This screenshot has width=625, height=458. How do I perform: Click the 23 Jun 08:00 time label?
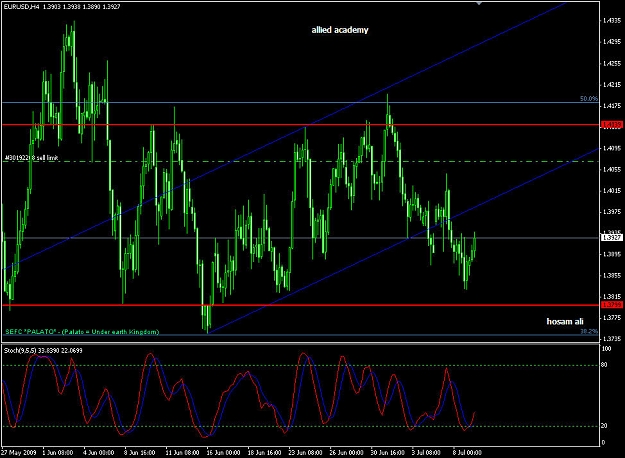[305, 452]
